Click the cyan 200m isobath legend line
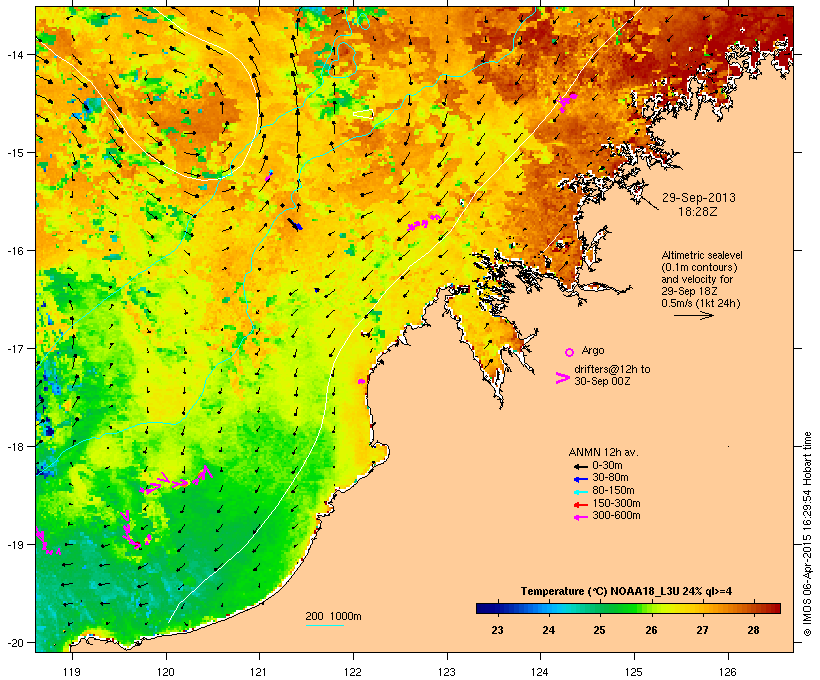This screenshot has width=820, height=680. (x=324, y=625)
